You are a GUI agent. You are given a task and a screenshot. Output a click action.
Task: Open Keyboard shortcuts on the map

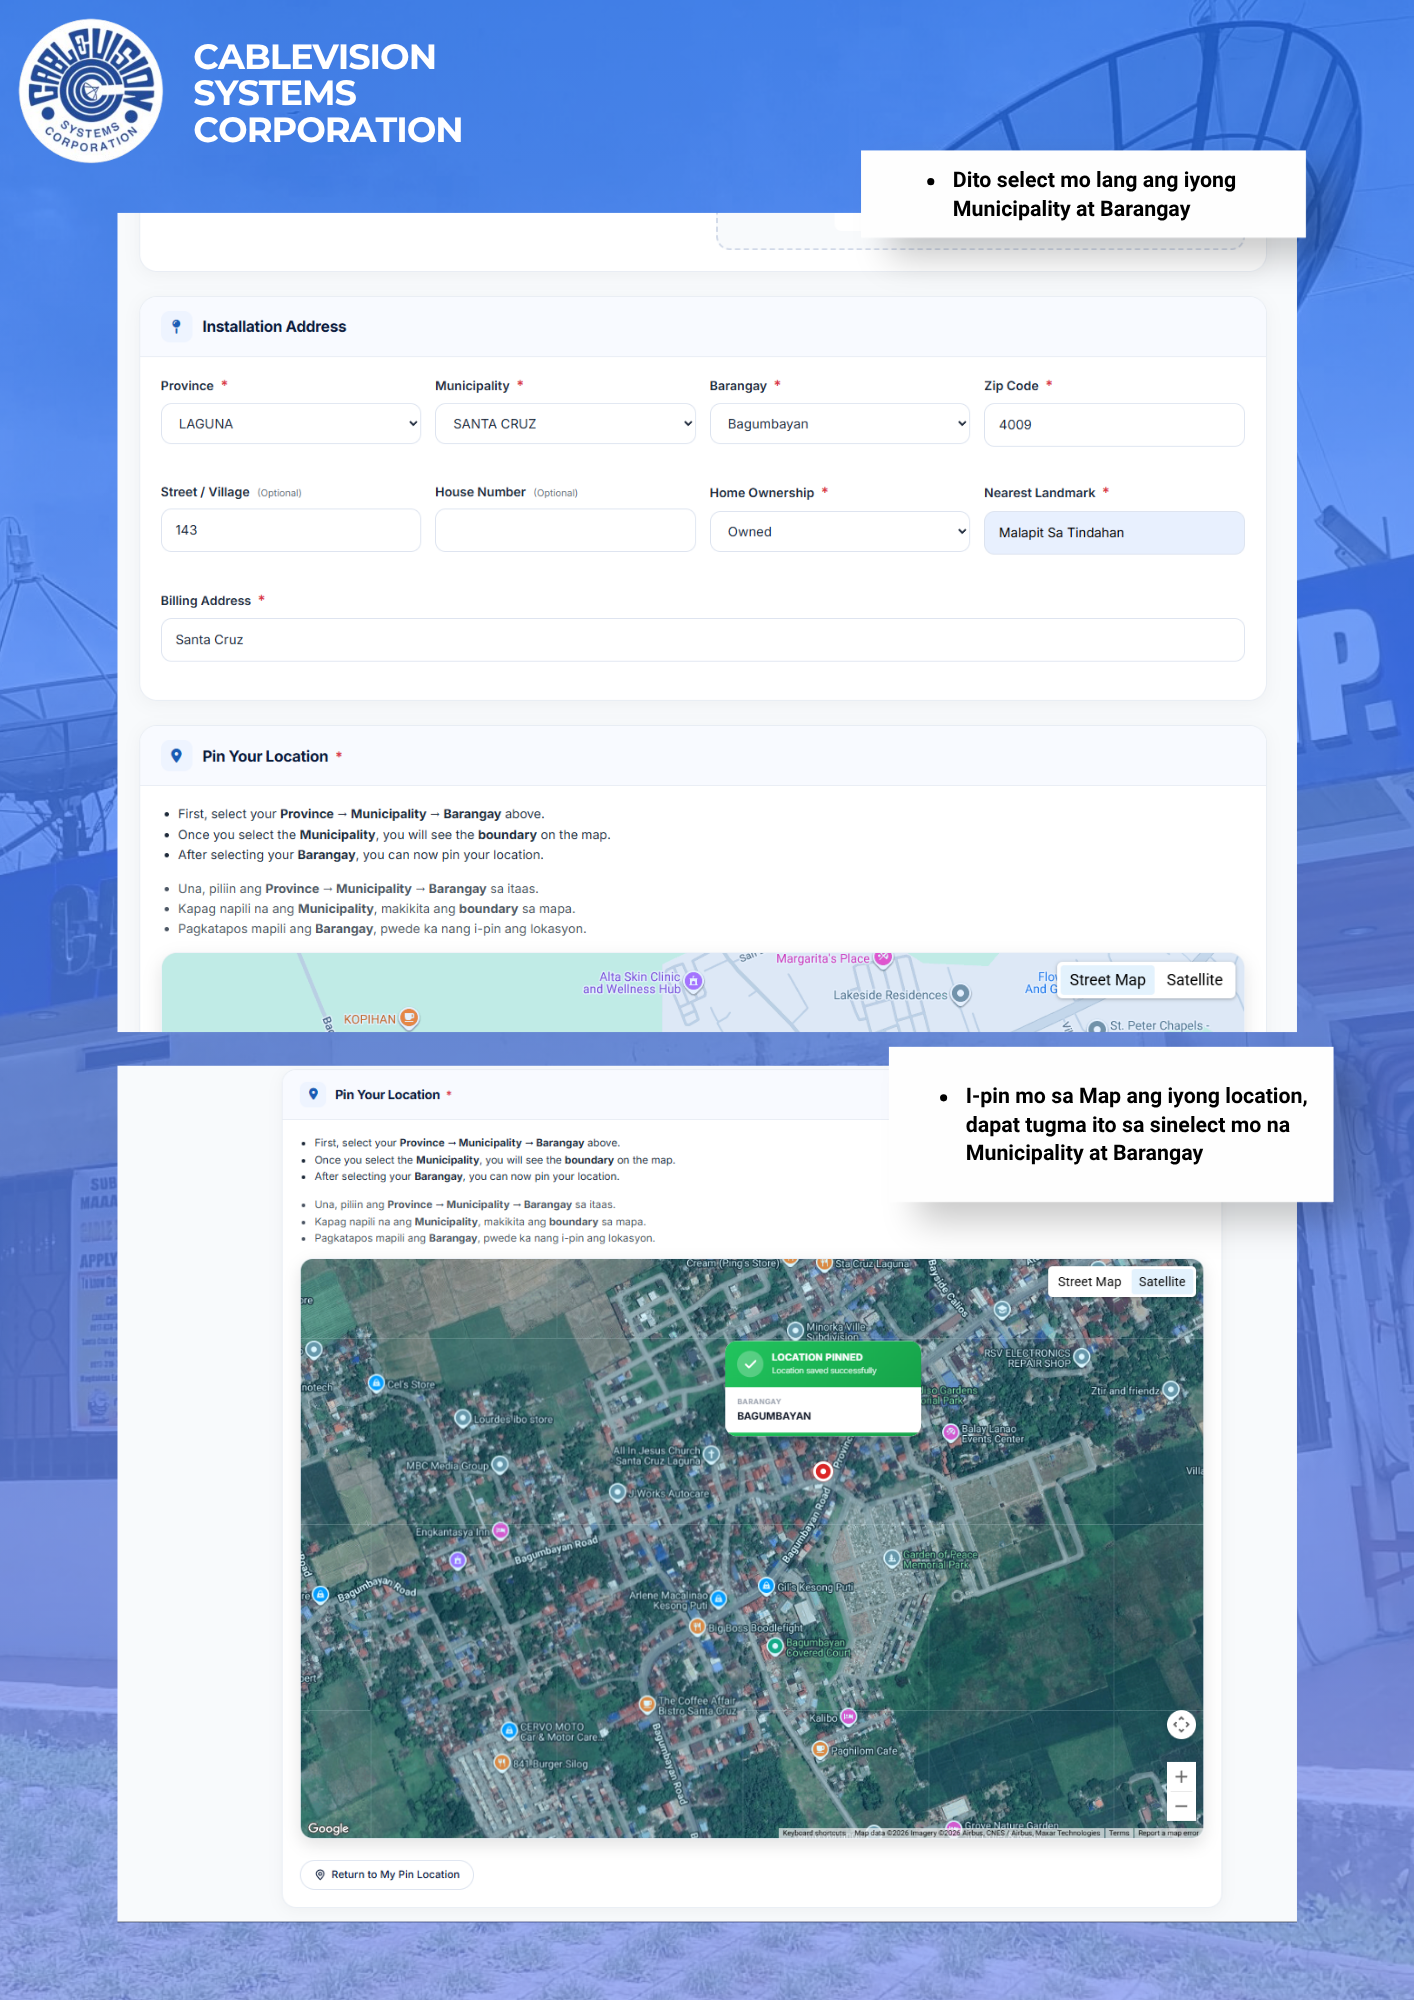point(814,1833)
